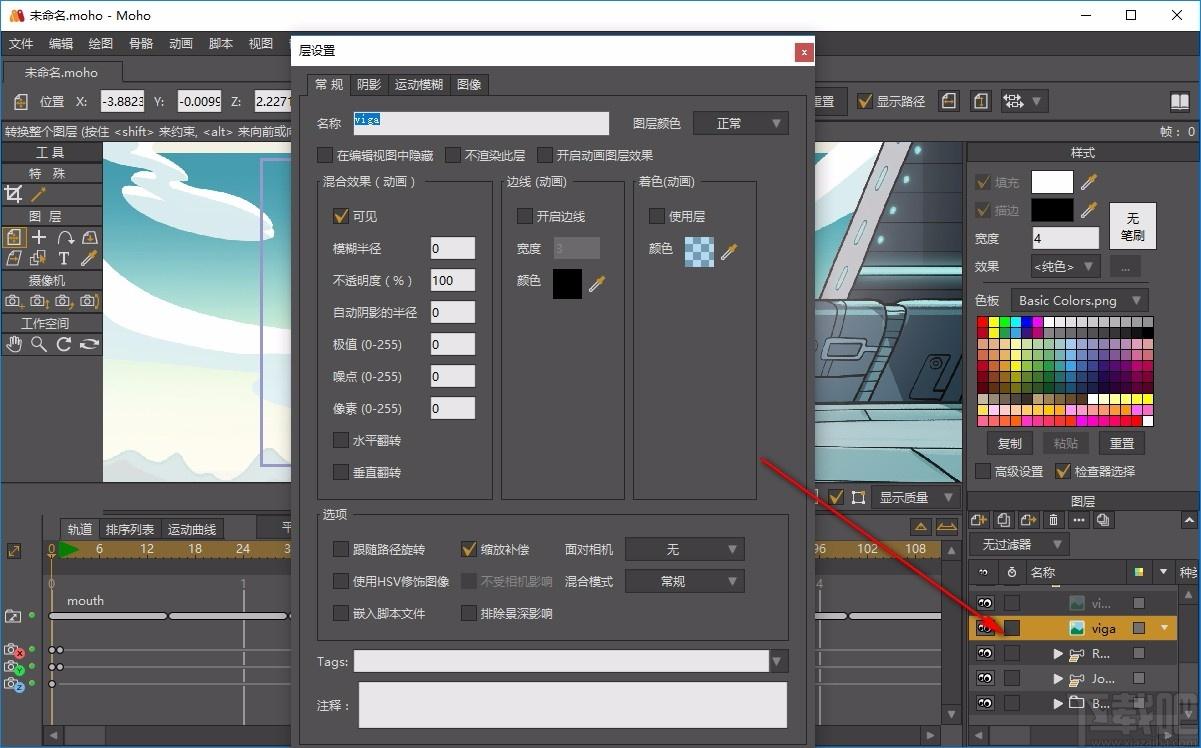Click the new layer icon in layers panel

(x=979, y=520)
